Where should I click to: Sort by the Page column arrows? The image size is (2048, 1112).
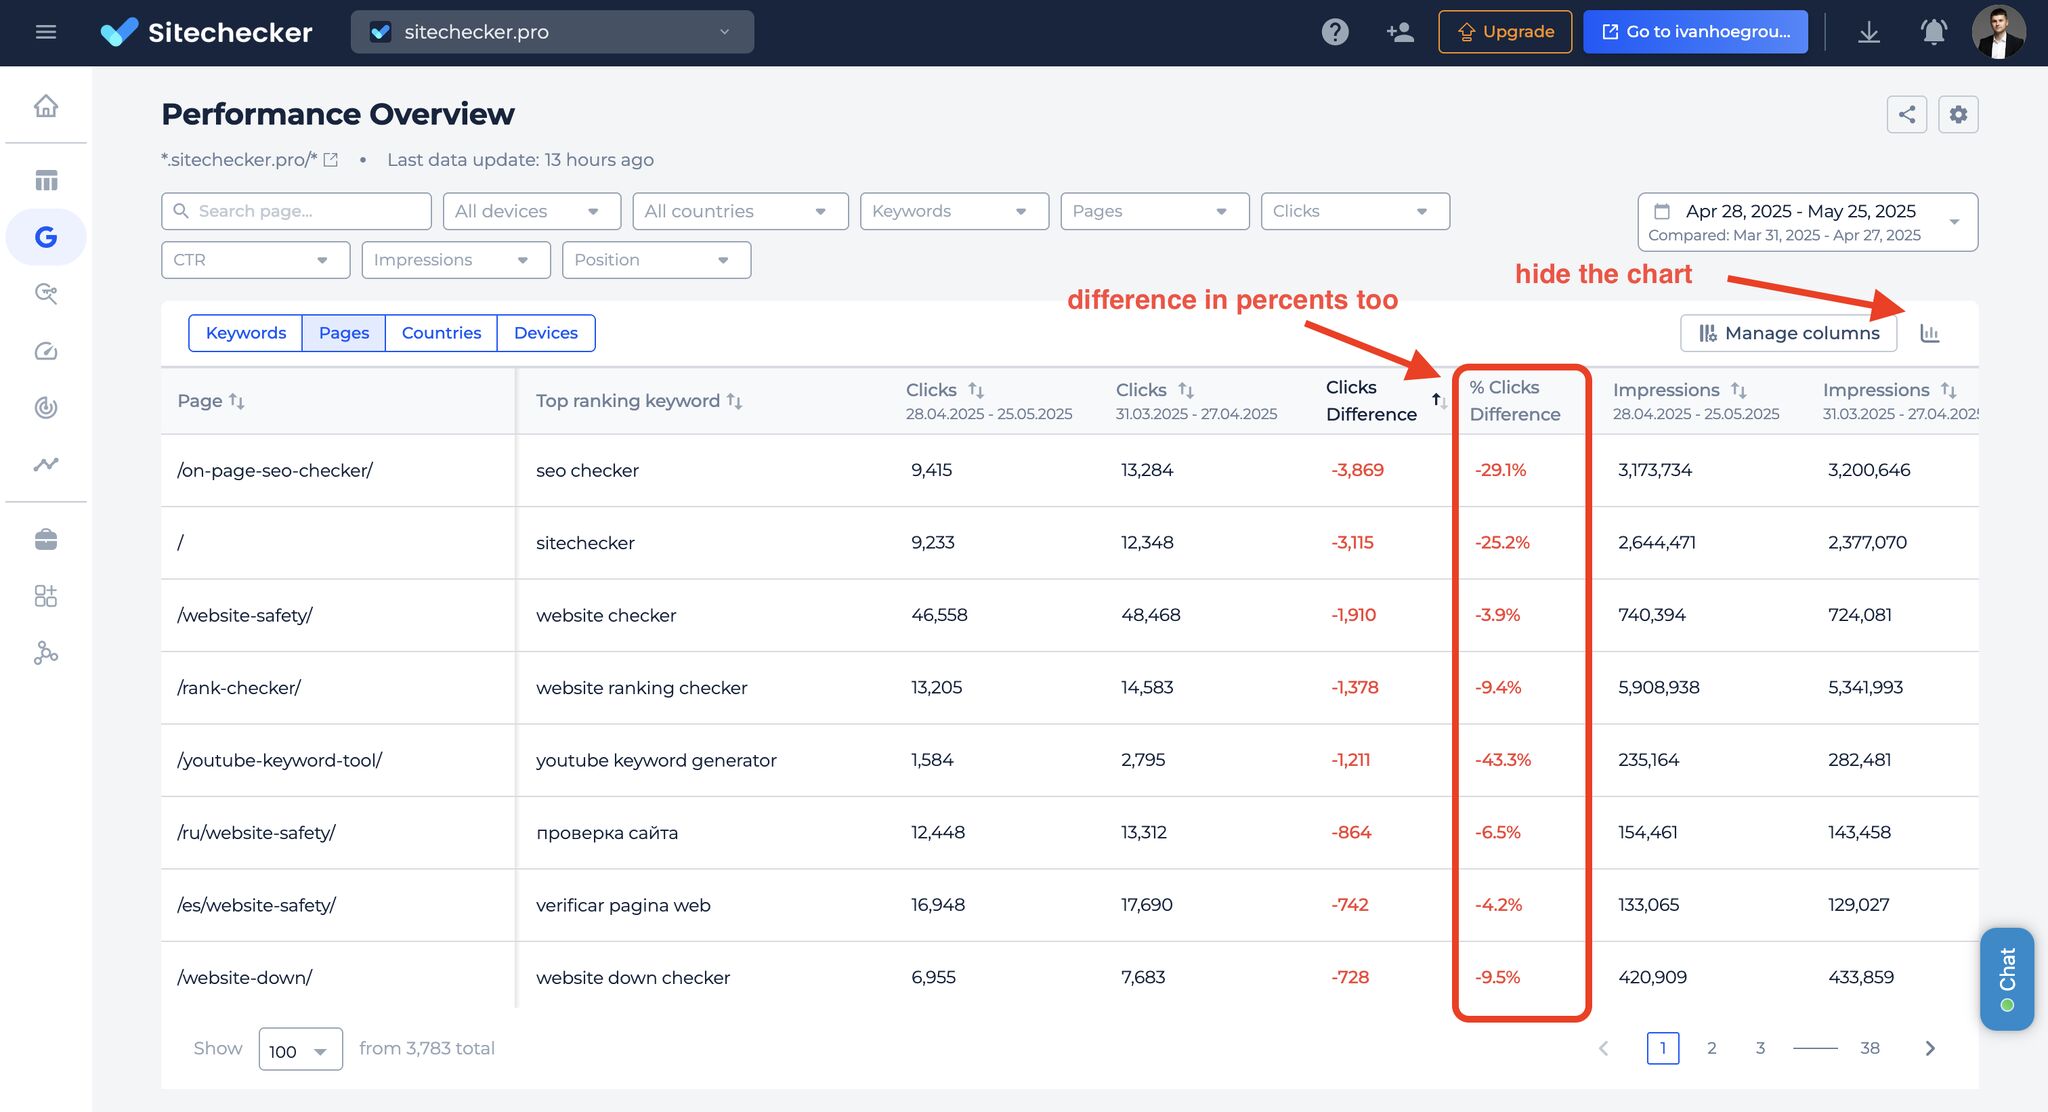click(237, 401)
